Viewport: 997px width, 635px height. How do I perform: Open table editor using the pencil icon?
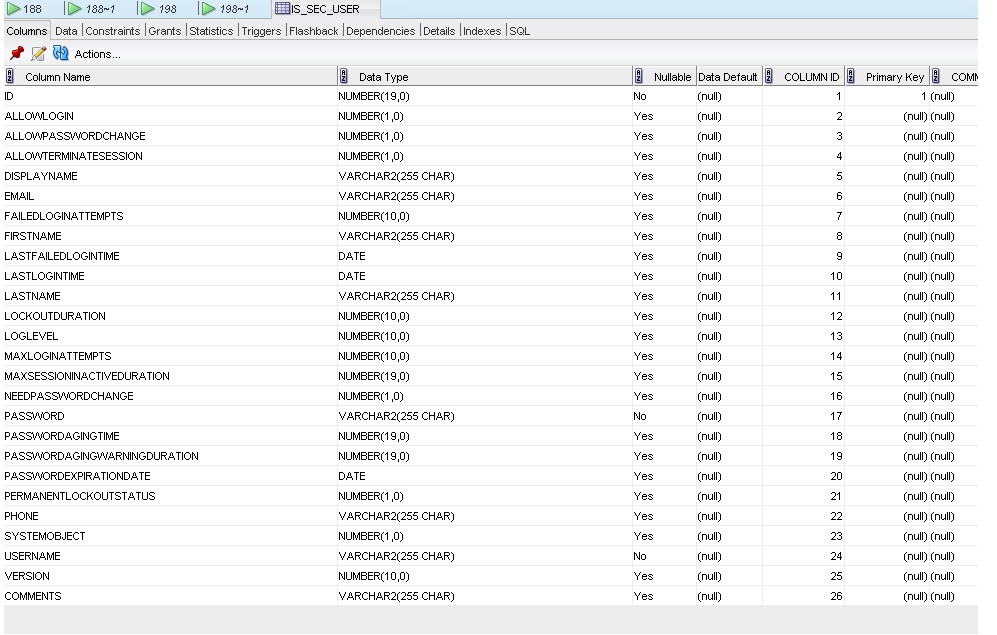(x=38, y=54)
